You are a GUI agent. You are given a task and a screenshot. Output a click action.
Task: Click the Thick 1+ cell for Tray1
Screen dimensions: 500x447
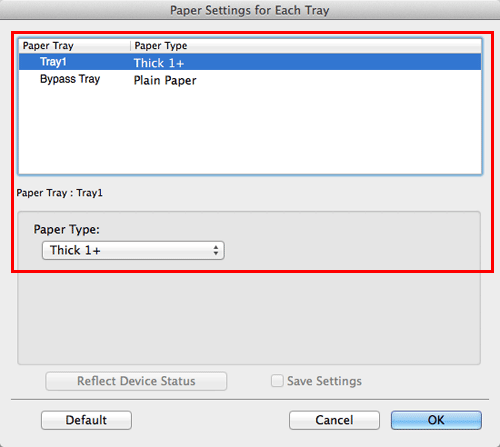tap(159, 63)
